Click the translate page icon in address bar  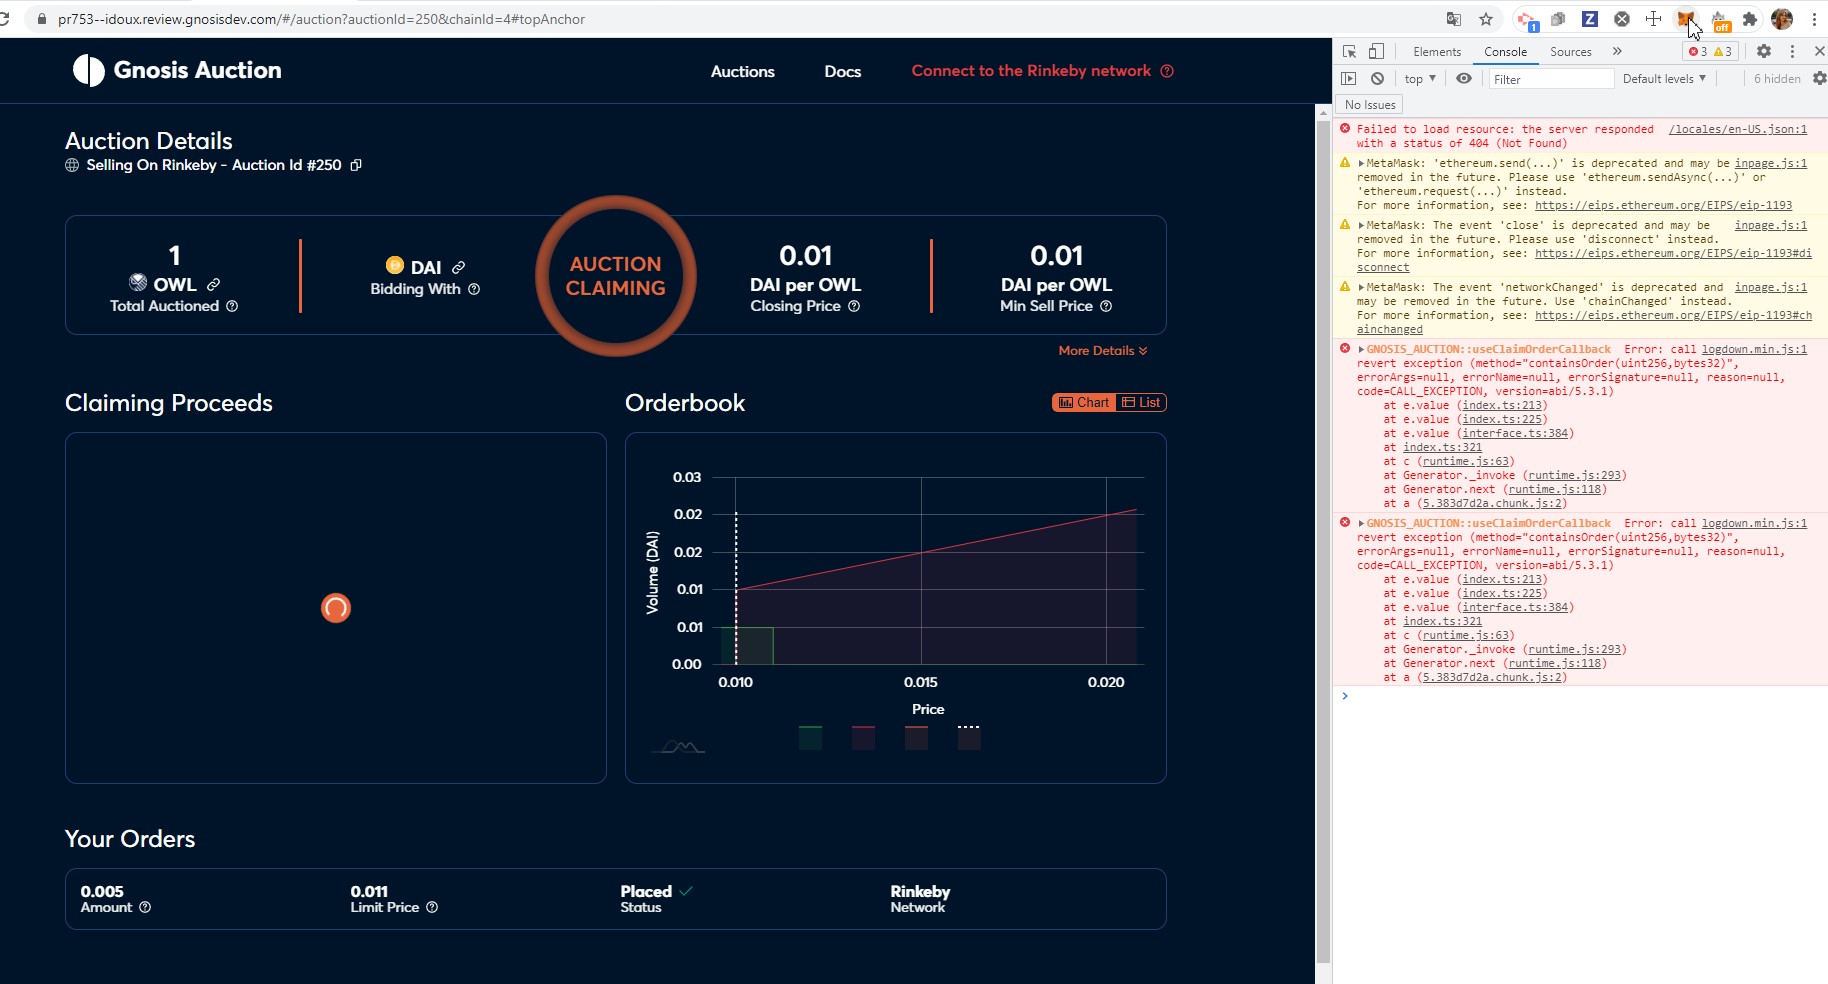click(x=1454, y=19)
